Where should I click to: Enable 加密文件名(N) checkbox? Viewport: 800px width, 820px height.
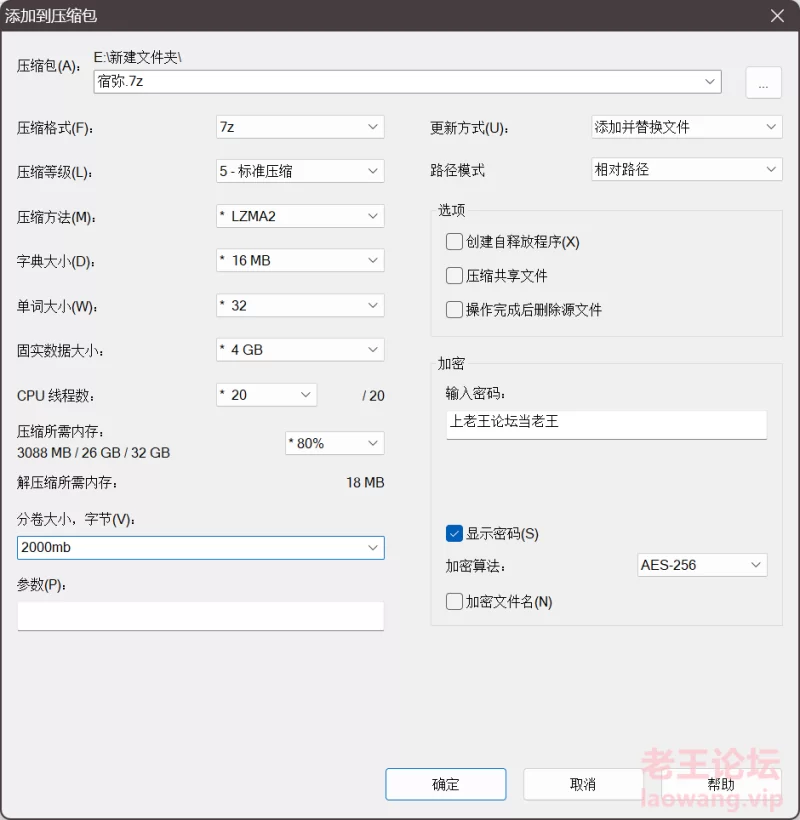tap(454, 601)
